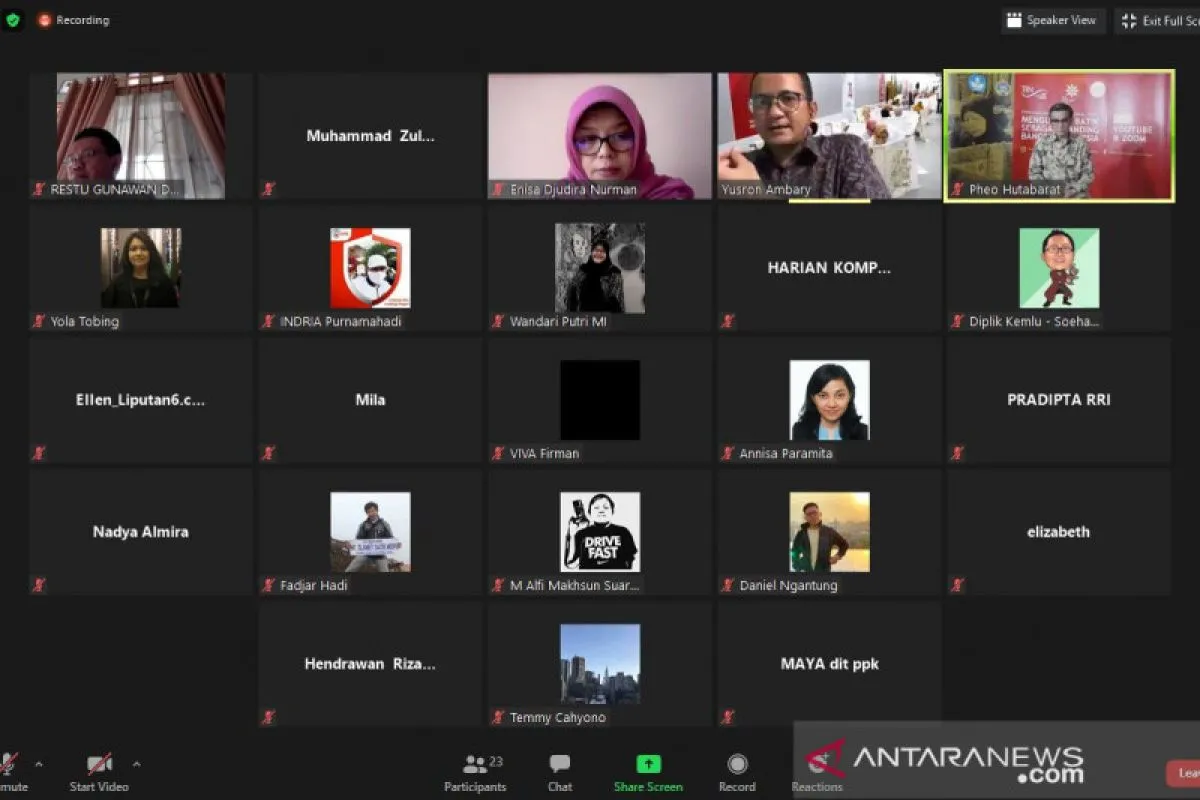The height and width of the screenshot is (800, 1200).
Task: Select the PRADIPTA RRI participant tile
Action: point(1059,399)
